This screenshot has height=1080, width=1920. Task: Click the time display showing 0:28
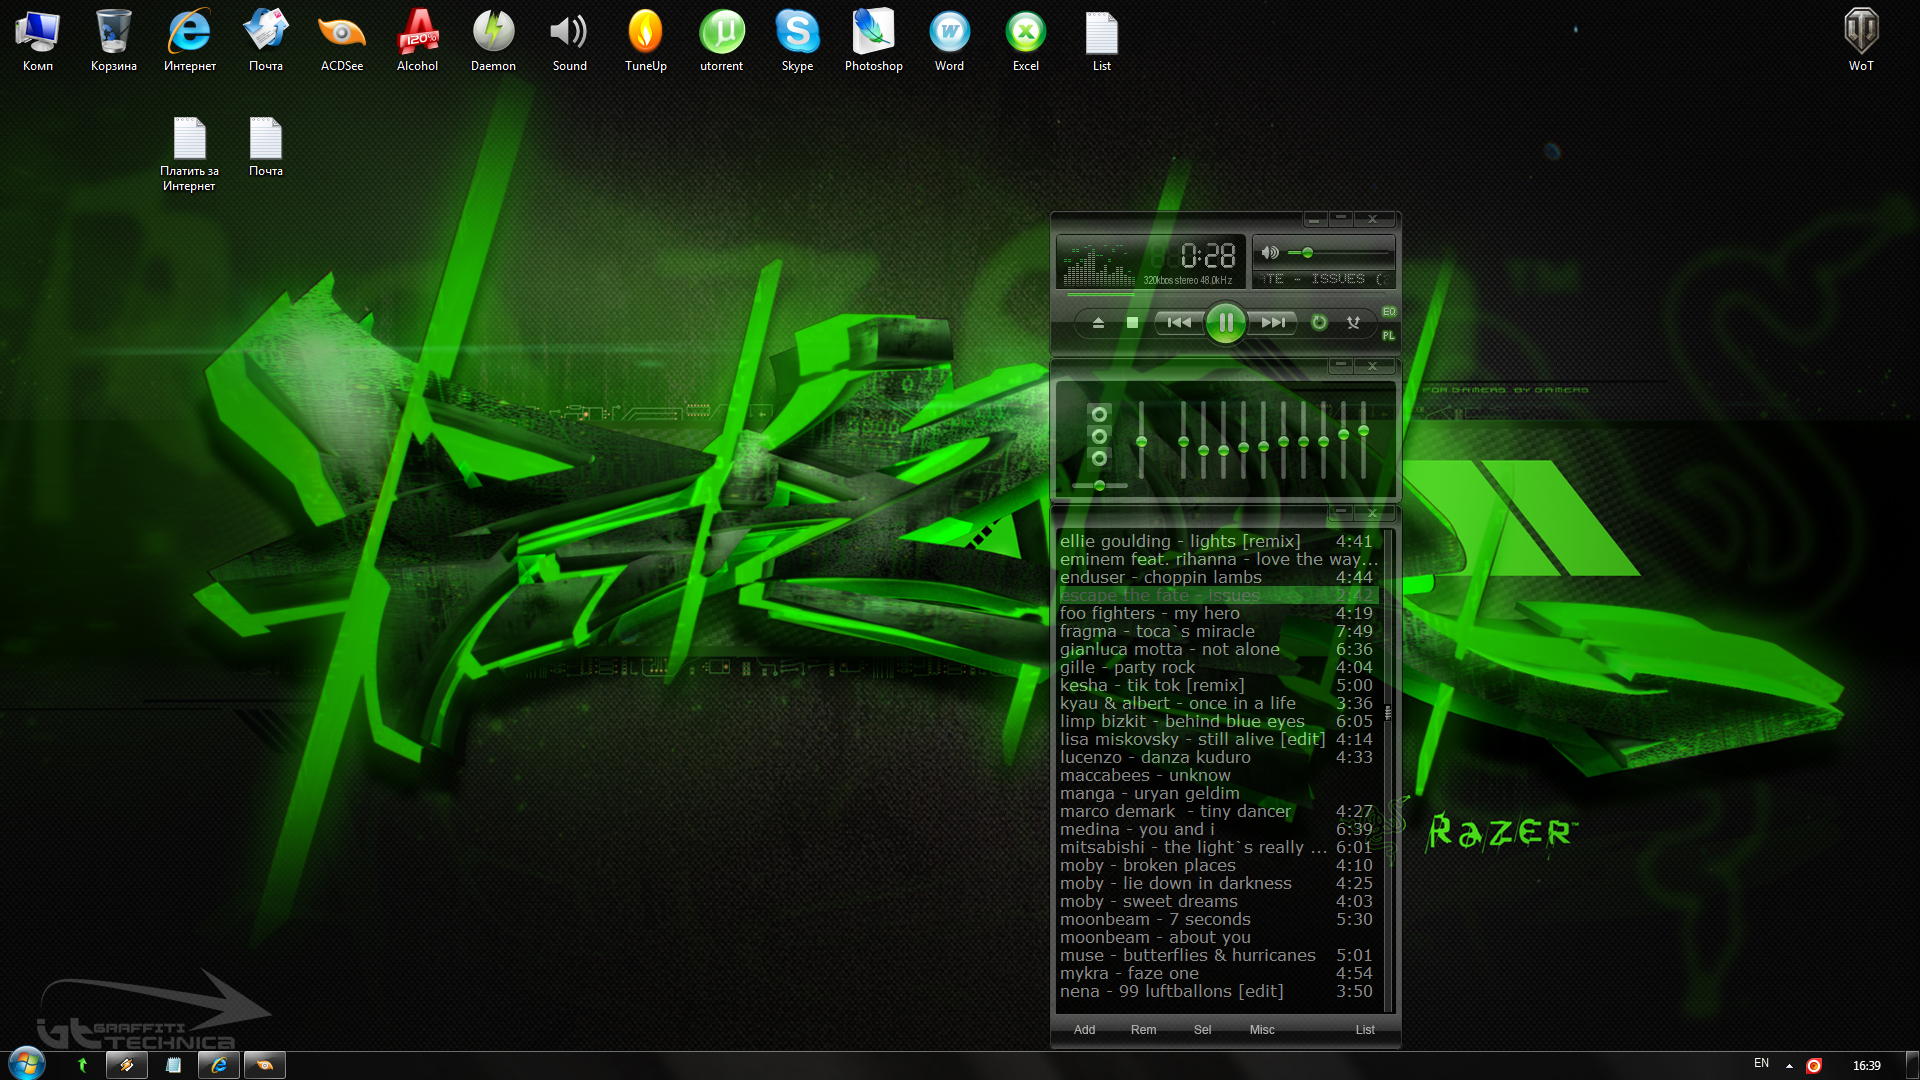[x=1208, y=256]
